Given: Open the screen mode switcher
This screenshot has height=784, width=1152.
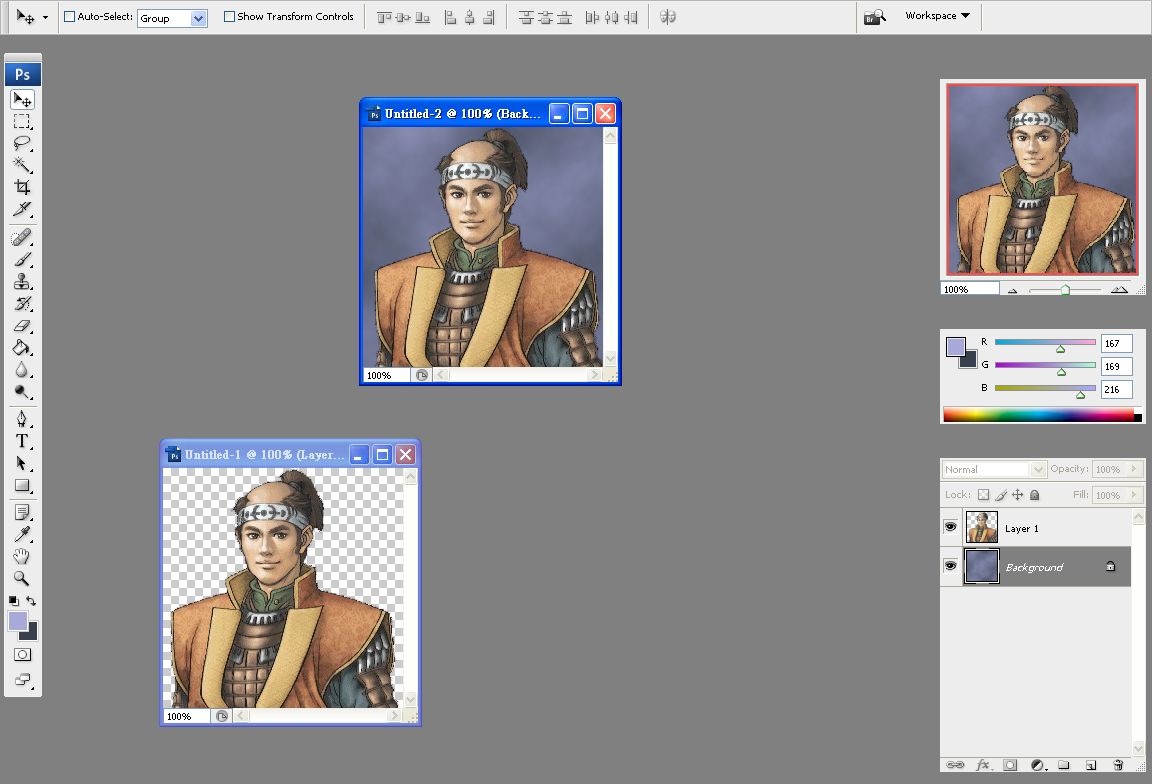Looking at the screenshot, I should pos(22,680).
